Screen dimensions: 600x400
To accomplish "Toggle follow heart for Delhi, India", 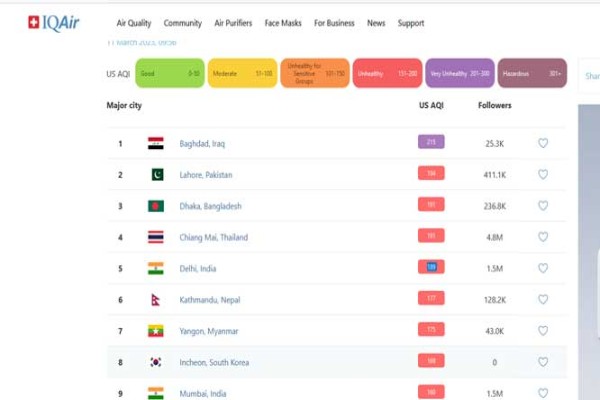I will pyautogui.click(x=543, y=268).
